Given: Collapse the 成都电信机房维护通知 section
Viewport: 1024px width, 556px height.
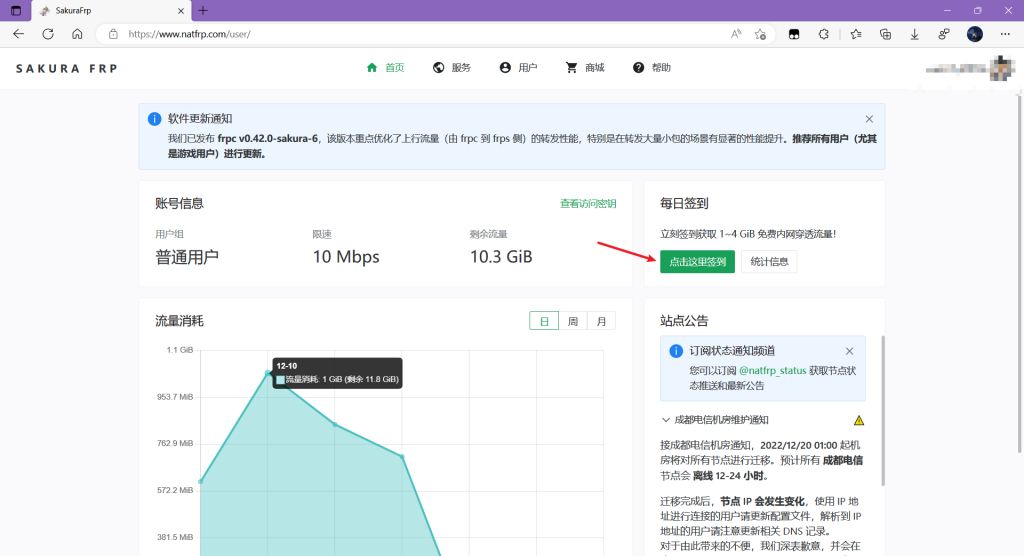Looking at the screenshot, I should 665,419.
